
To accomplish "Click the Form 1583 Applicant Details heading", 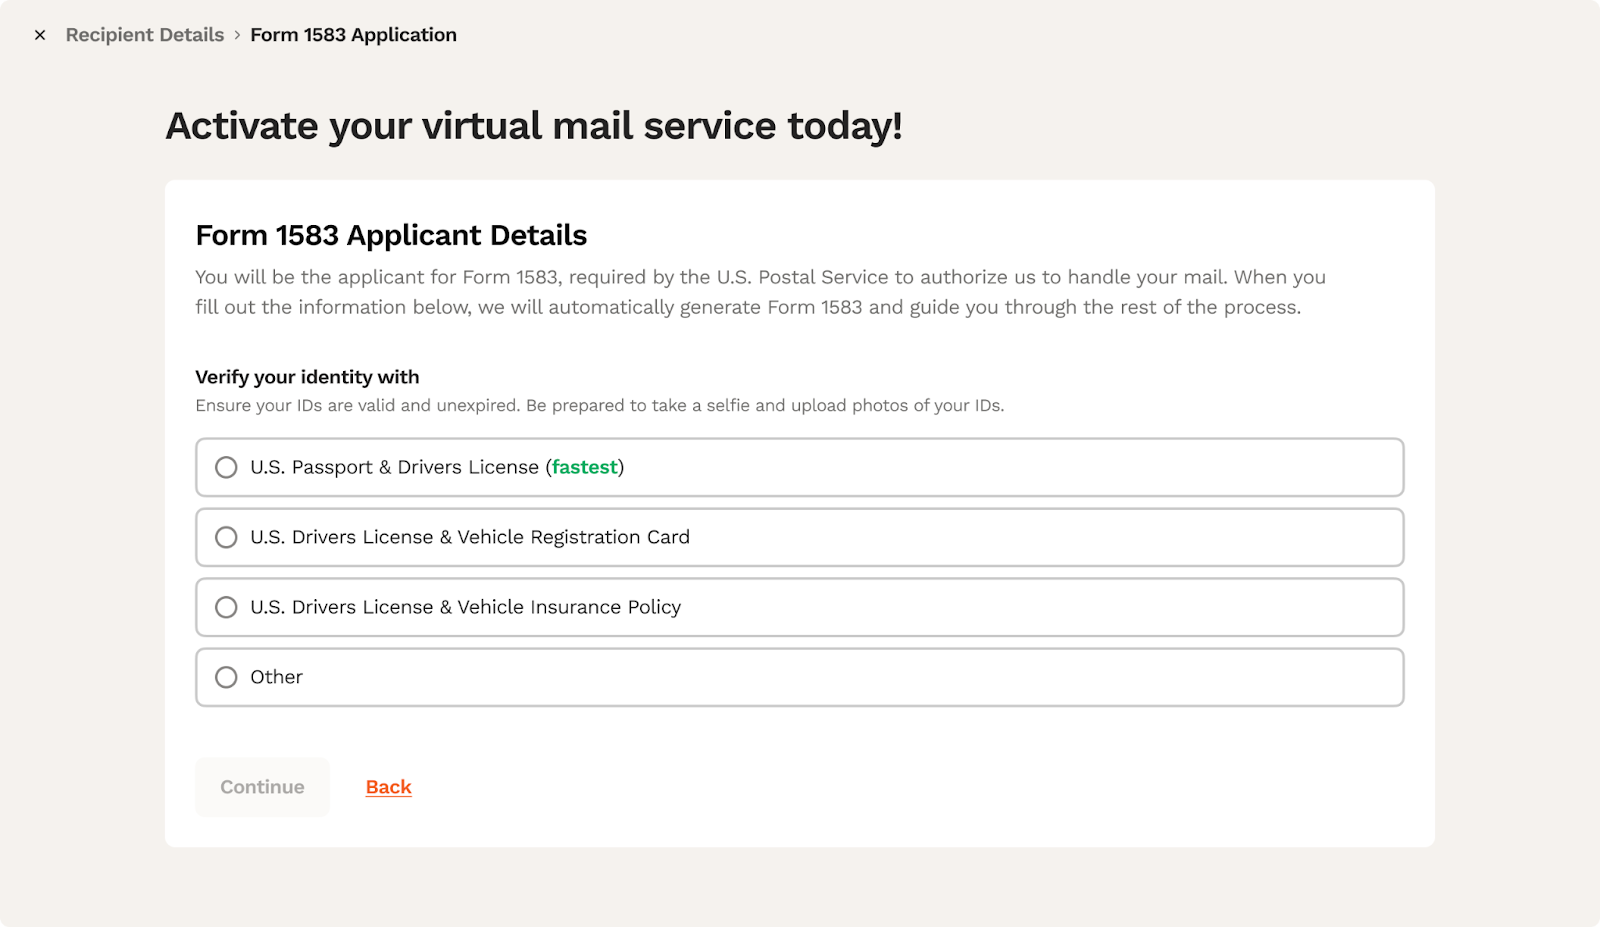I will click(391, 235).
